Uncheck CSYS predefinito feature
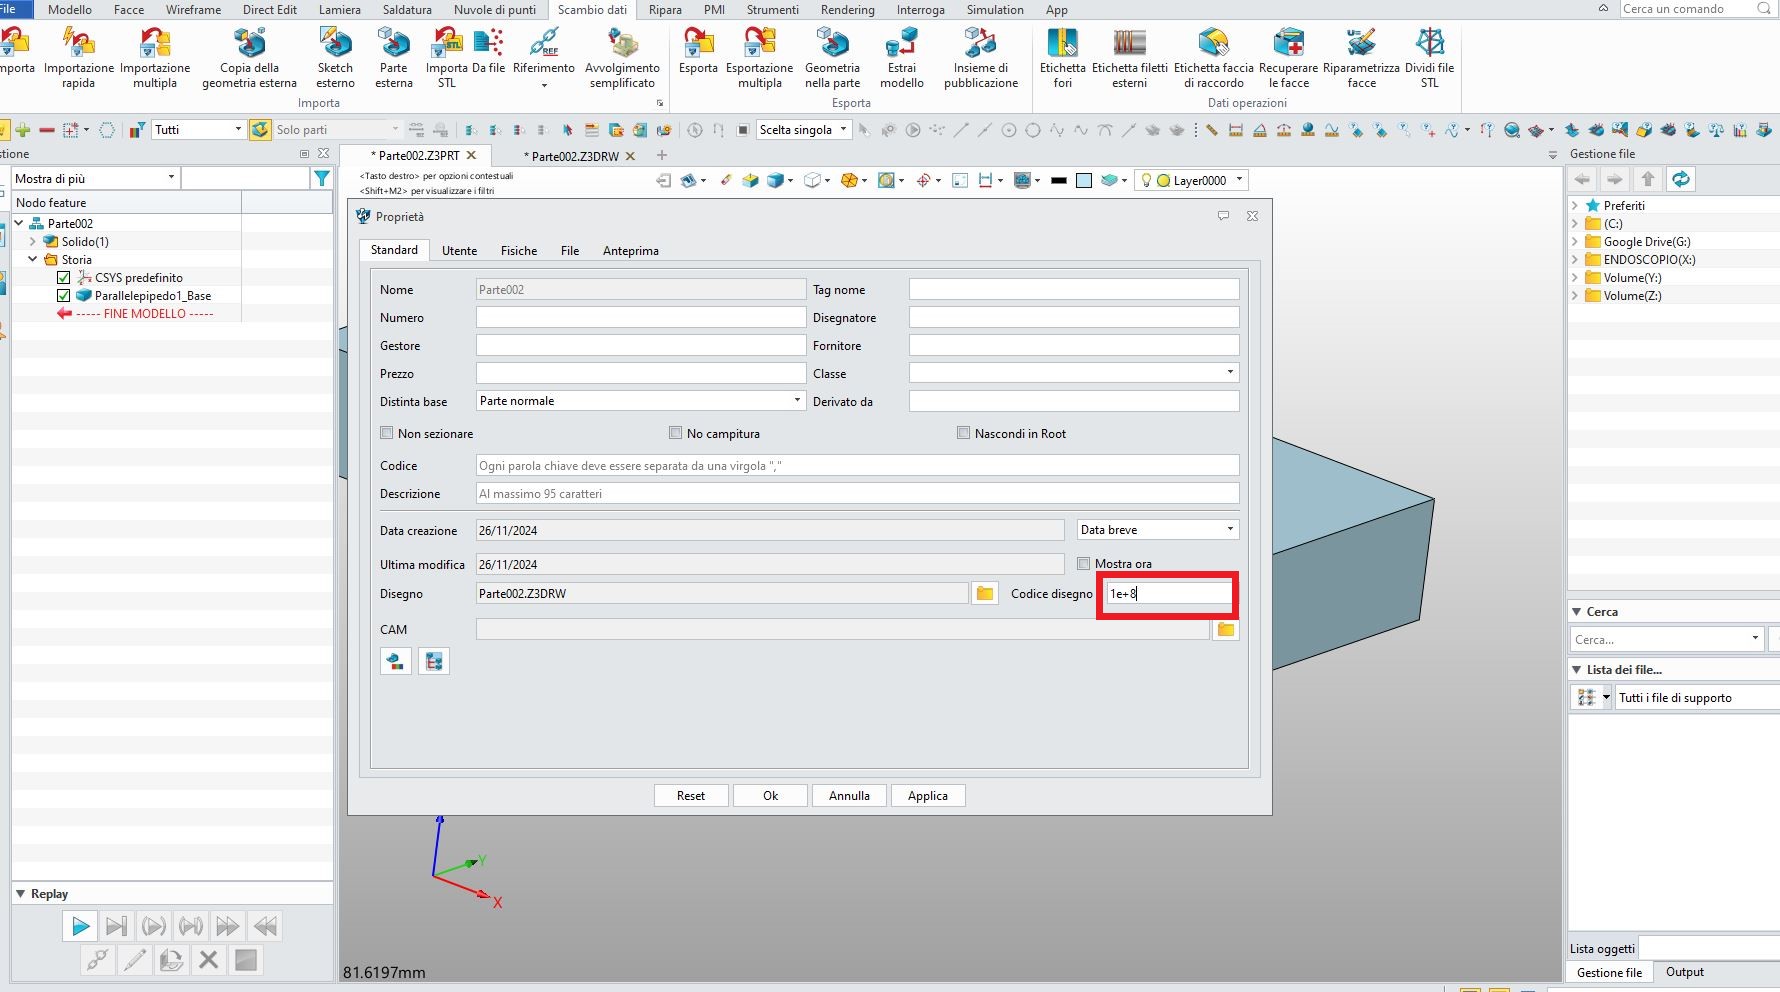Screen dimensions: 1780x992 (x=64, y=278)
